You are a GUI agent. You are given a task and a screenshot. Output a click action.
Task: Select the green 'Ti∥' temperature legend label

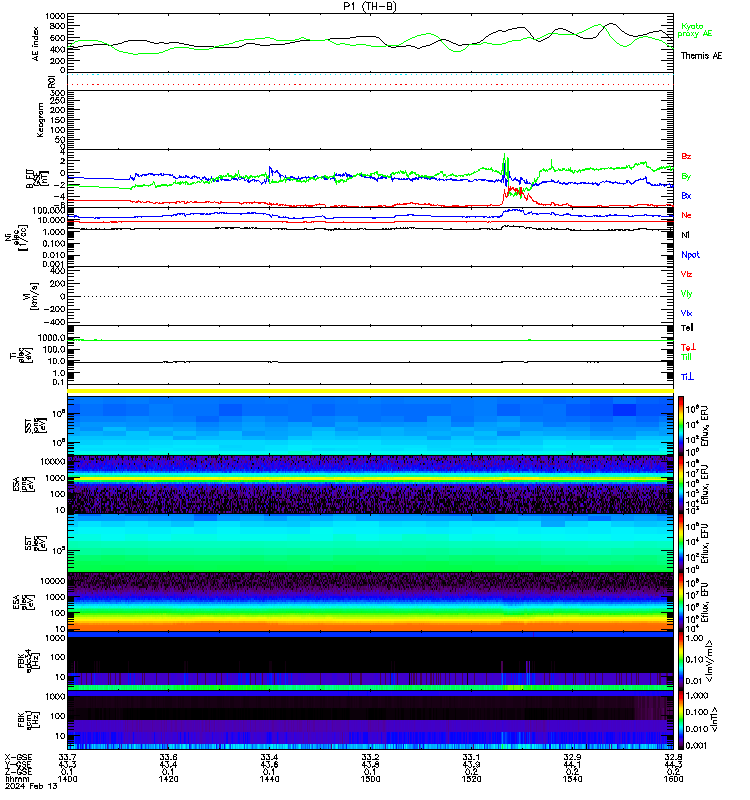click(x=686, y=357)
